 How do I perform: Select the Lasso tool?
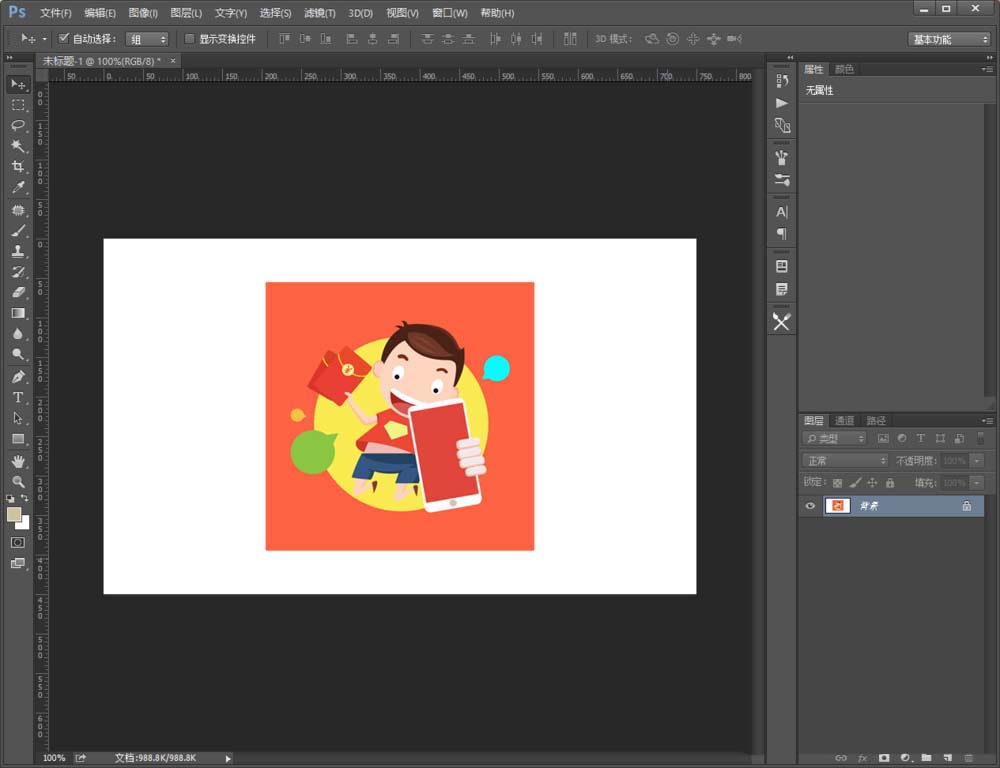18,126
